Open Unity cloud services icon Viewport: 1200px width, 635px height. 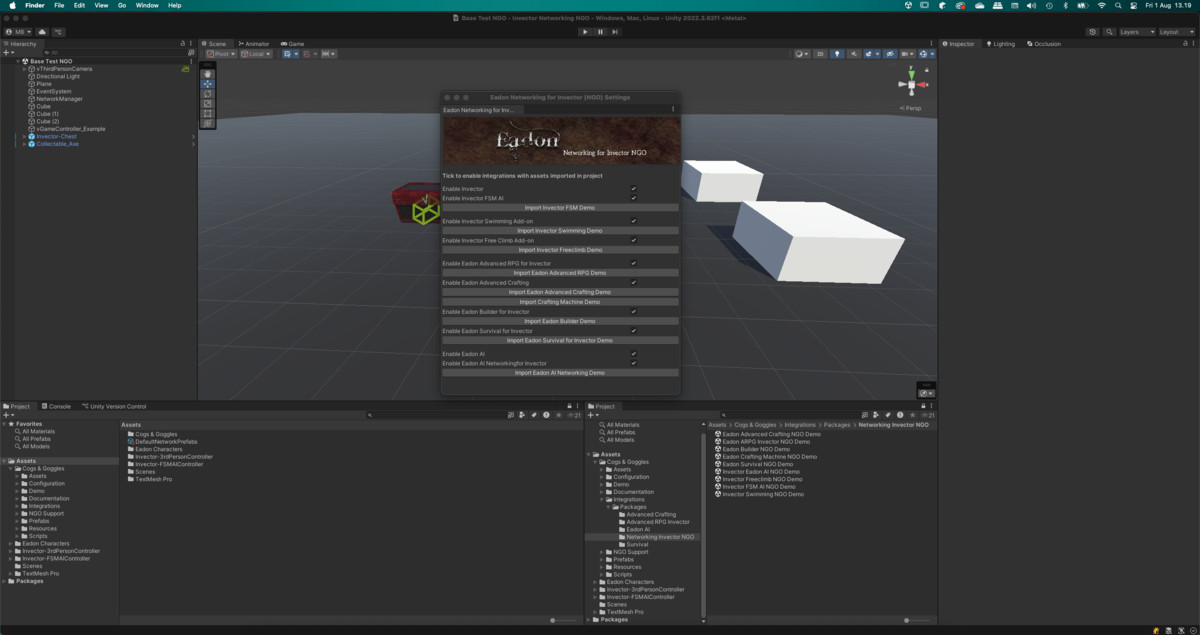(42, 32)
